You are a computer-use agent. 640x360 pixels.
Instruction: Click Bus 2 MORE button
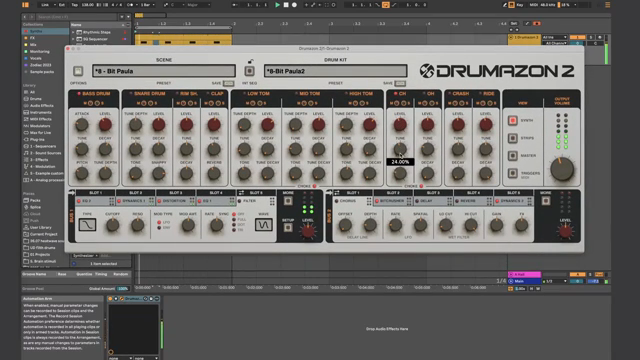(546, 201)
